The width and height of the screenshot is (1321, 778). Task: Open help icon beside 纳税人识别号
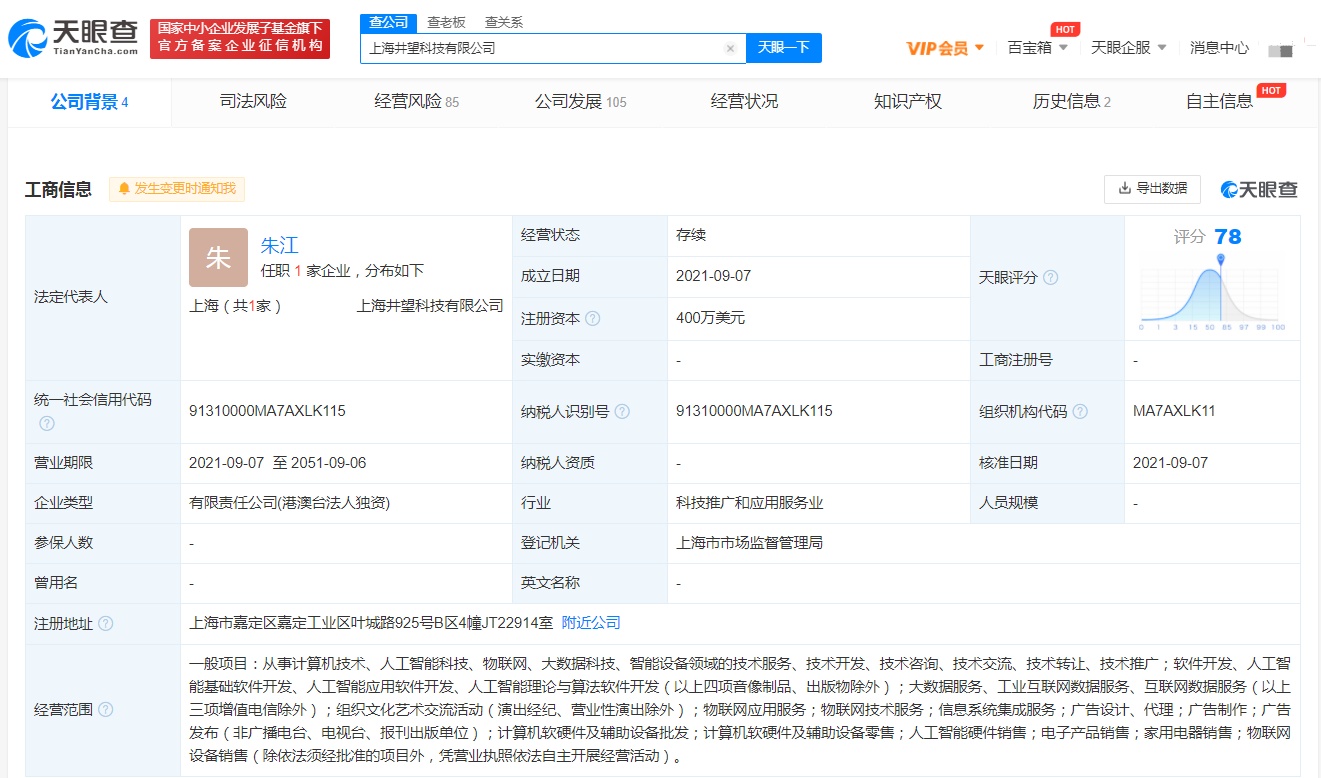click(622, 411)
